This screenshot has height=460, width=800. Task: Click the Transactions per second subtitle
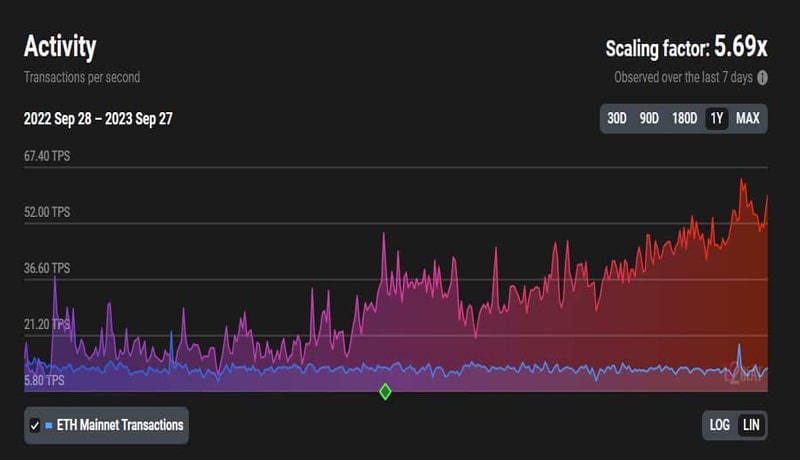(x=82, y=78)
